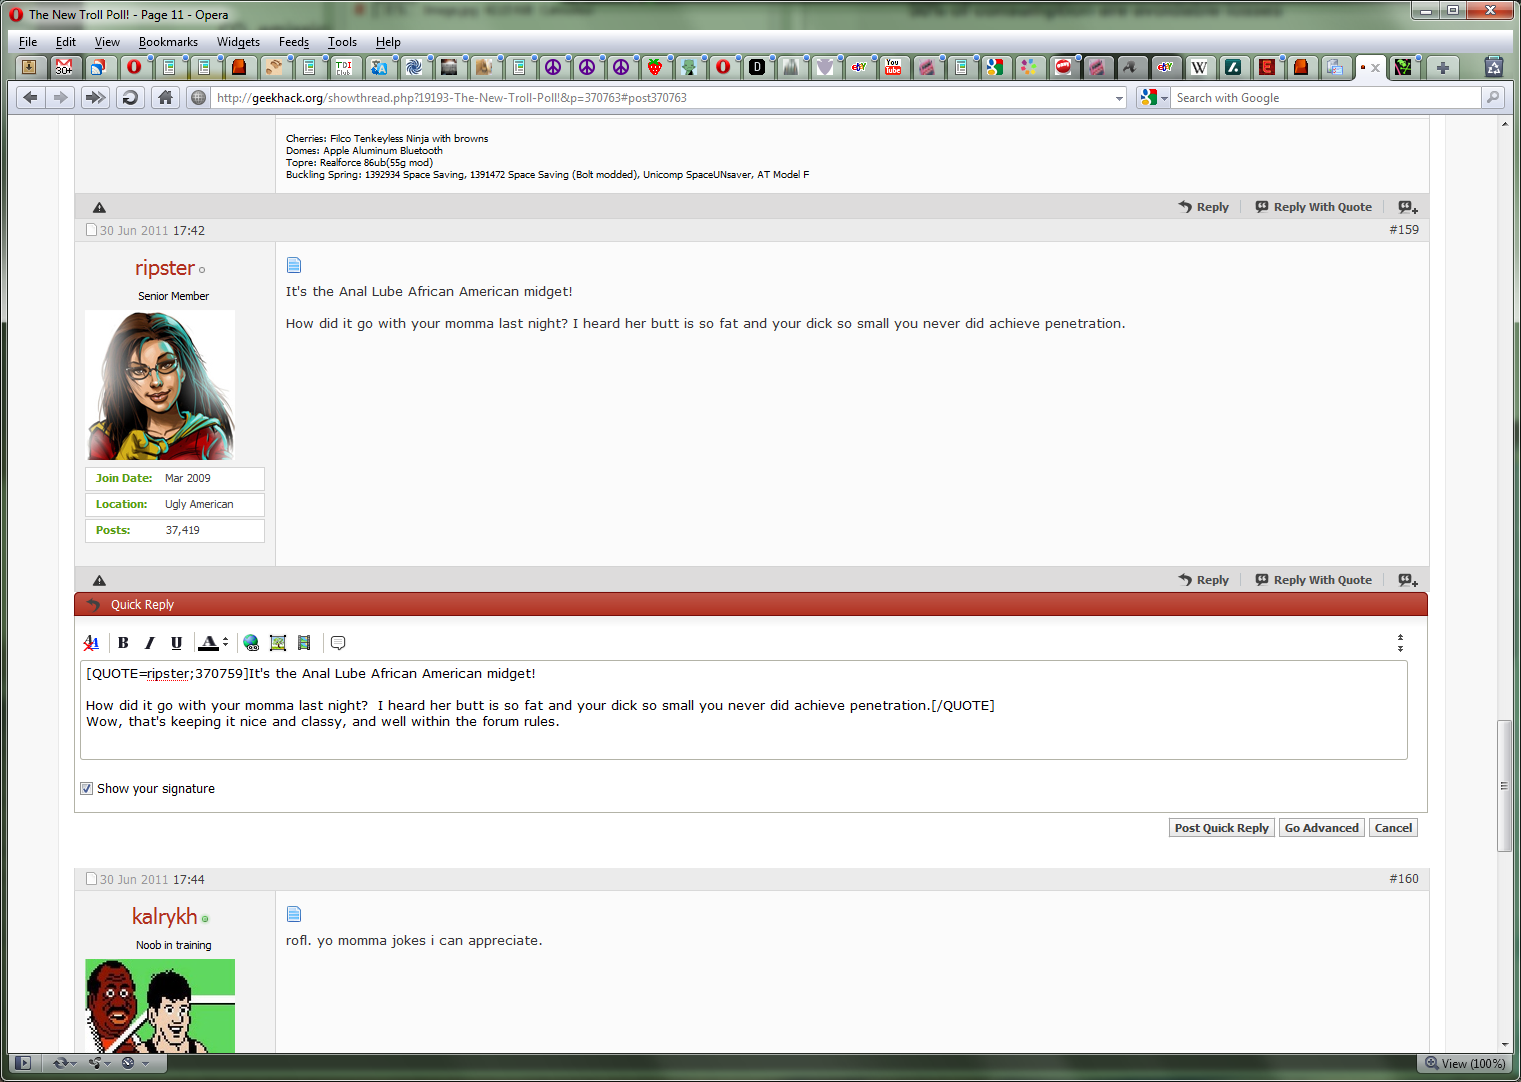Expand the address bar history dropdown
Viewport: 1521px width, 1082px height.
click(x=1119, y=98)
